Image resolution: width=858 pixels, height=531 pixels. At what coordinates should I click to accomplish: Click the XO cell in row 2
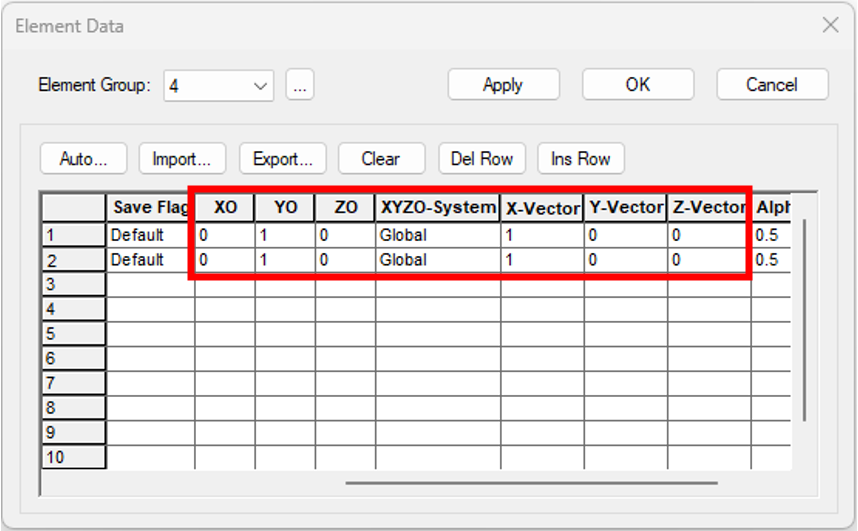[x=225, y=260]
